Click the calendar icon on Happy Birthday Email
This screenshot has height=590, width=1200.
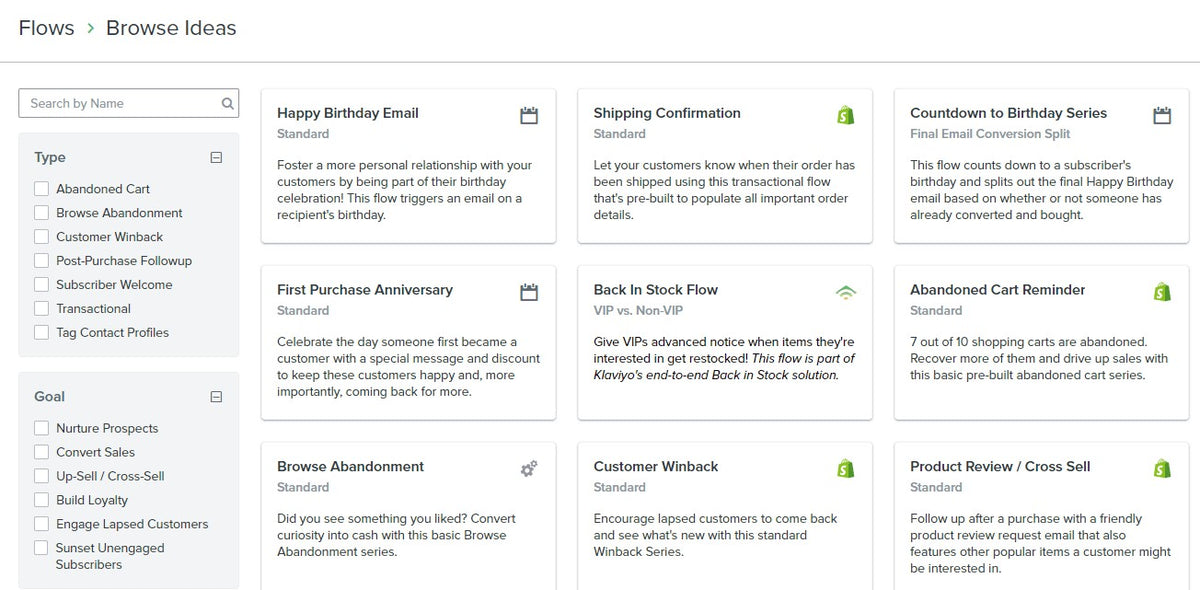click(x=529, y=116)
